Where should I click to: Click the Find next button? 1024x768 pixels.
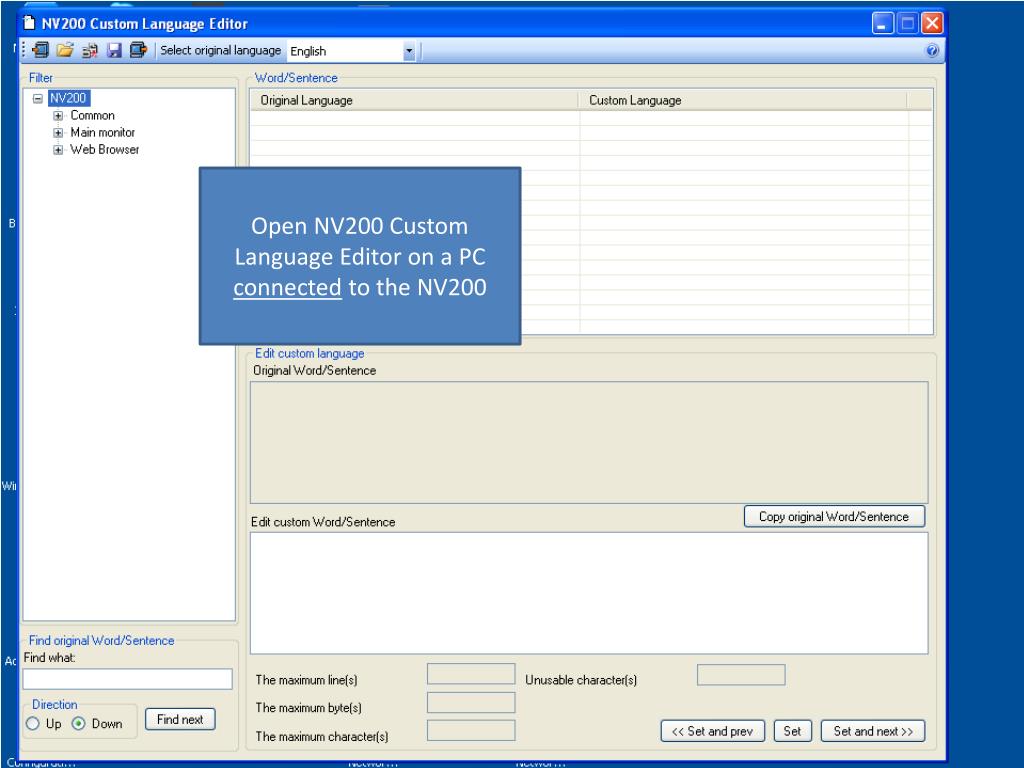pos(180,719)
